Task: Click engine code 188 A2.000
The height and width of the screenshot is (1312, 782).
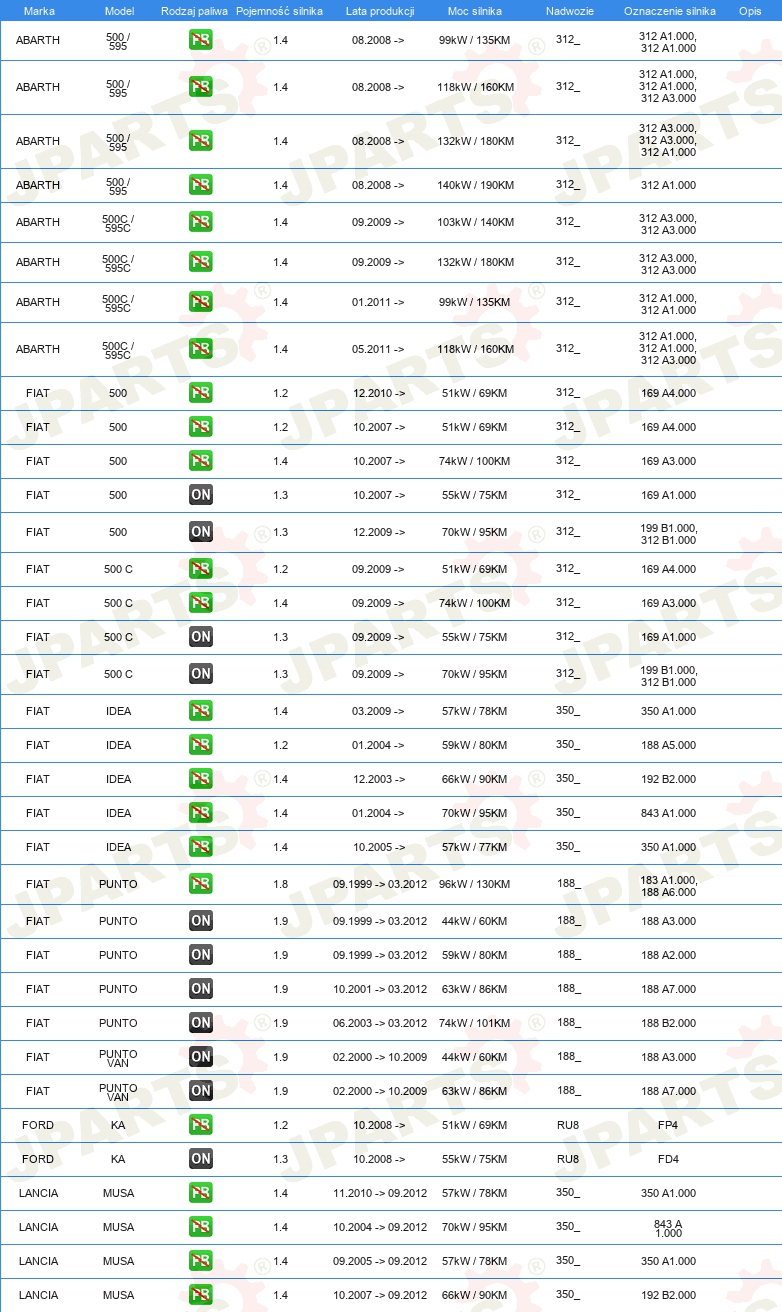Action: (x=668, y=955)
